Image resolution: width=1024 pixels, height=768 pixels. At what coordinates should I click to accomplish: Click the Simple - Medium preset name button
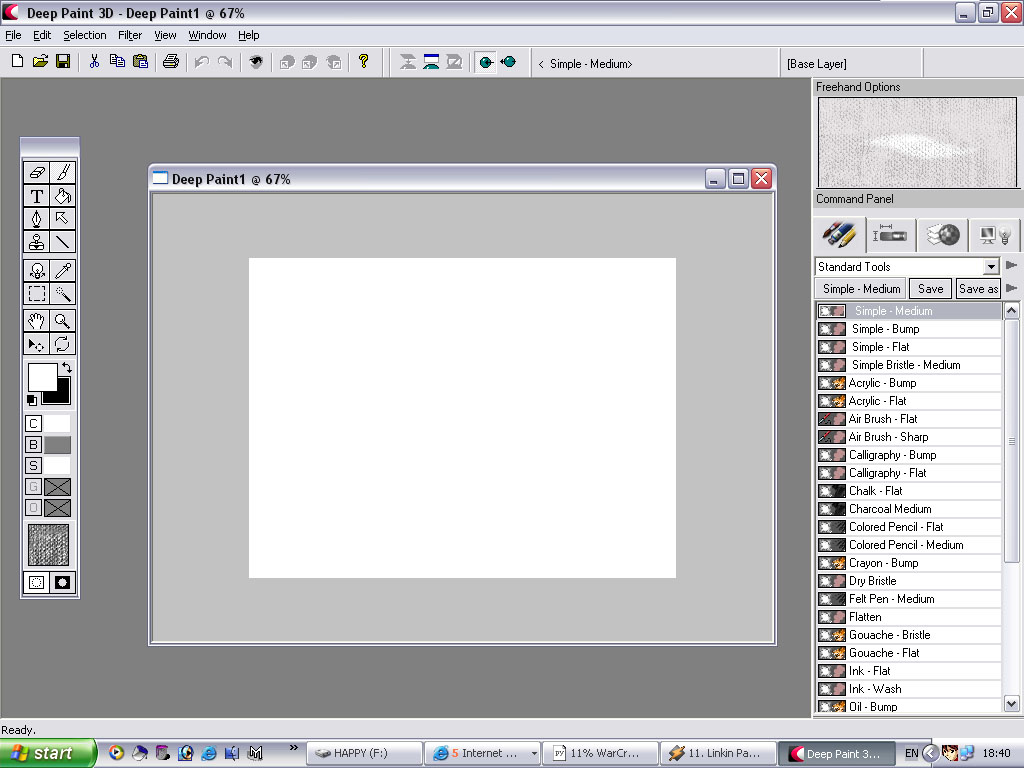(861, 289)
